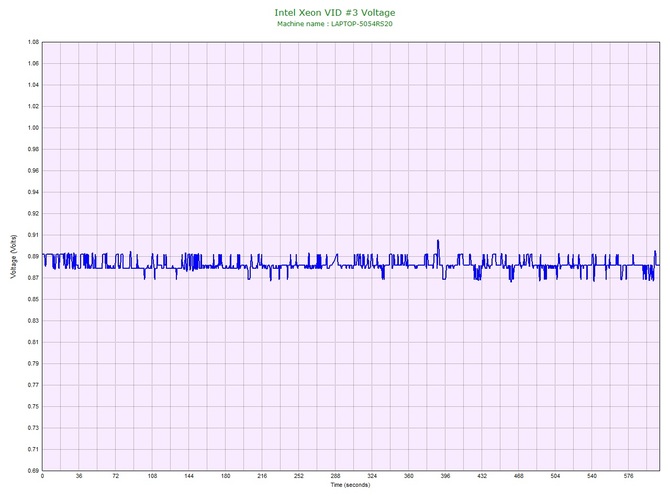Click the 216 seconds x-axis label
The width and height of the screenshot is (670, 502).
pyautogui.click(x=262, y=476)
